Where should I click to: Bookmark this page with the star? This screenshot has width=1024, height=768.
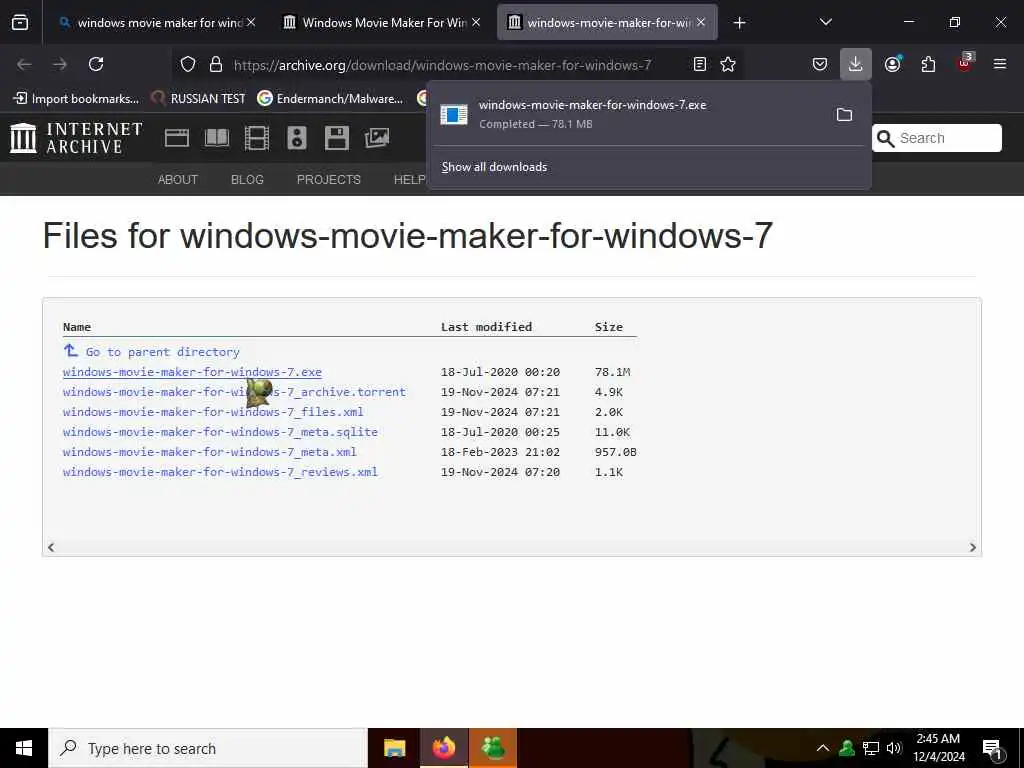point(728,64)
